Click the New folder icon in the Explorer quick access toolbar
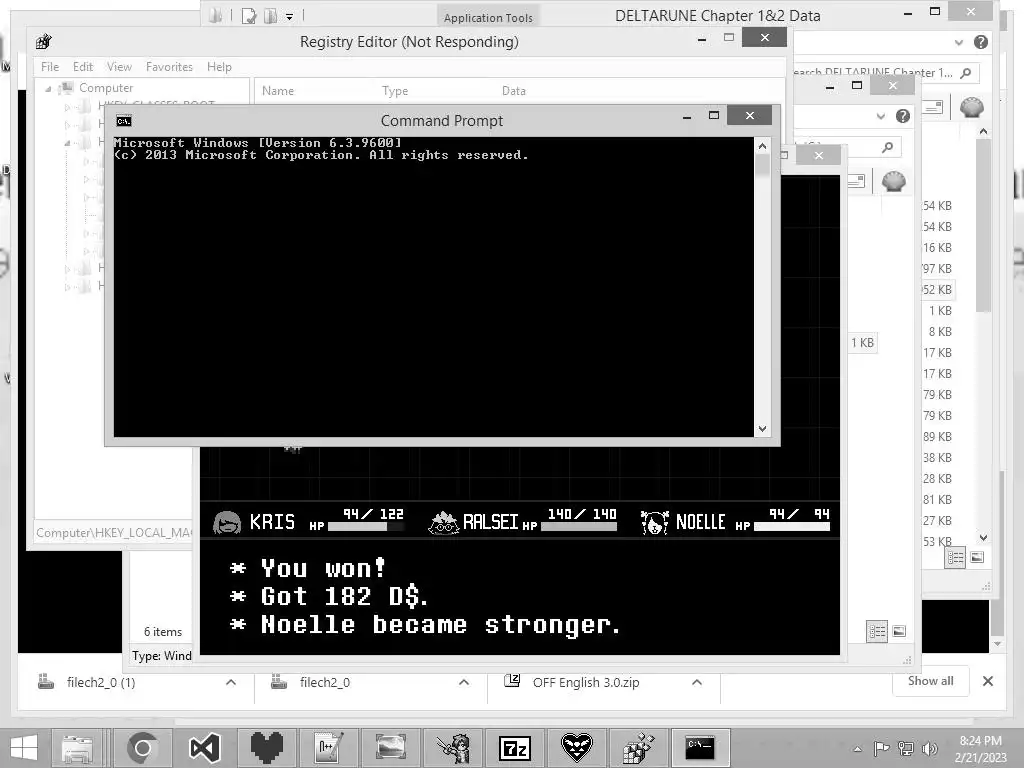1024x768 pixels. (x=270, y=16)
